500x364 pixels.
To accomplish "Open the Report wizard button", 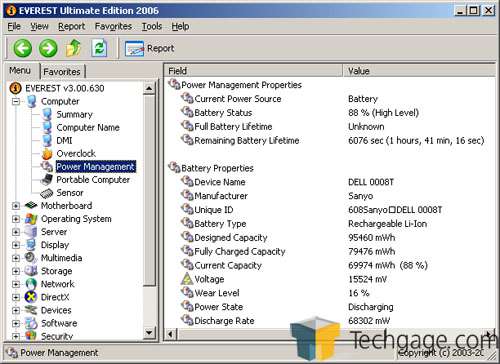I will [150, 49].
